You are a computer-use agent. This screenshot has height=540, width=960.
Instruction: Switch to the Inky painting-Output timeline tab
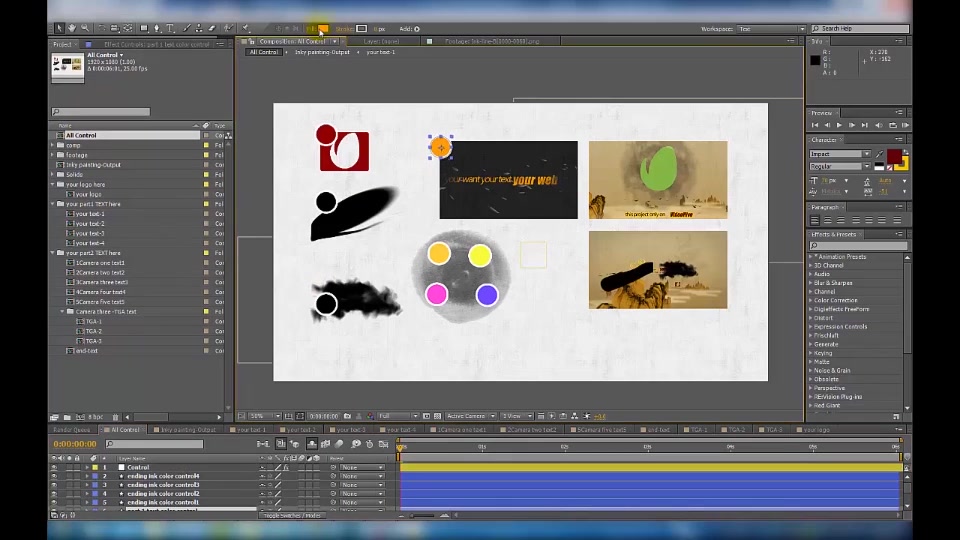[187, 430]
